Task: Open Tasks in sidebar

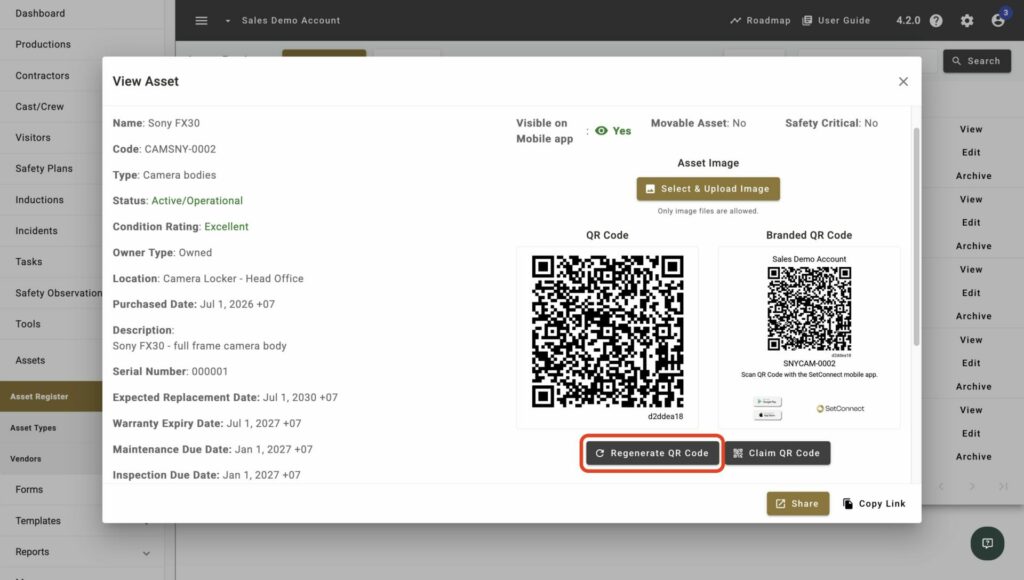Action: 29,261
